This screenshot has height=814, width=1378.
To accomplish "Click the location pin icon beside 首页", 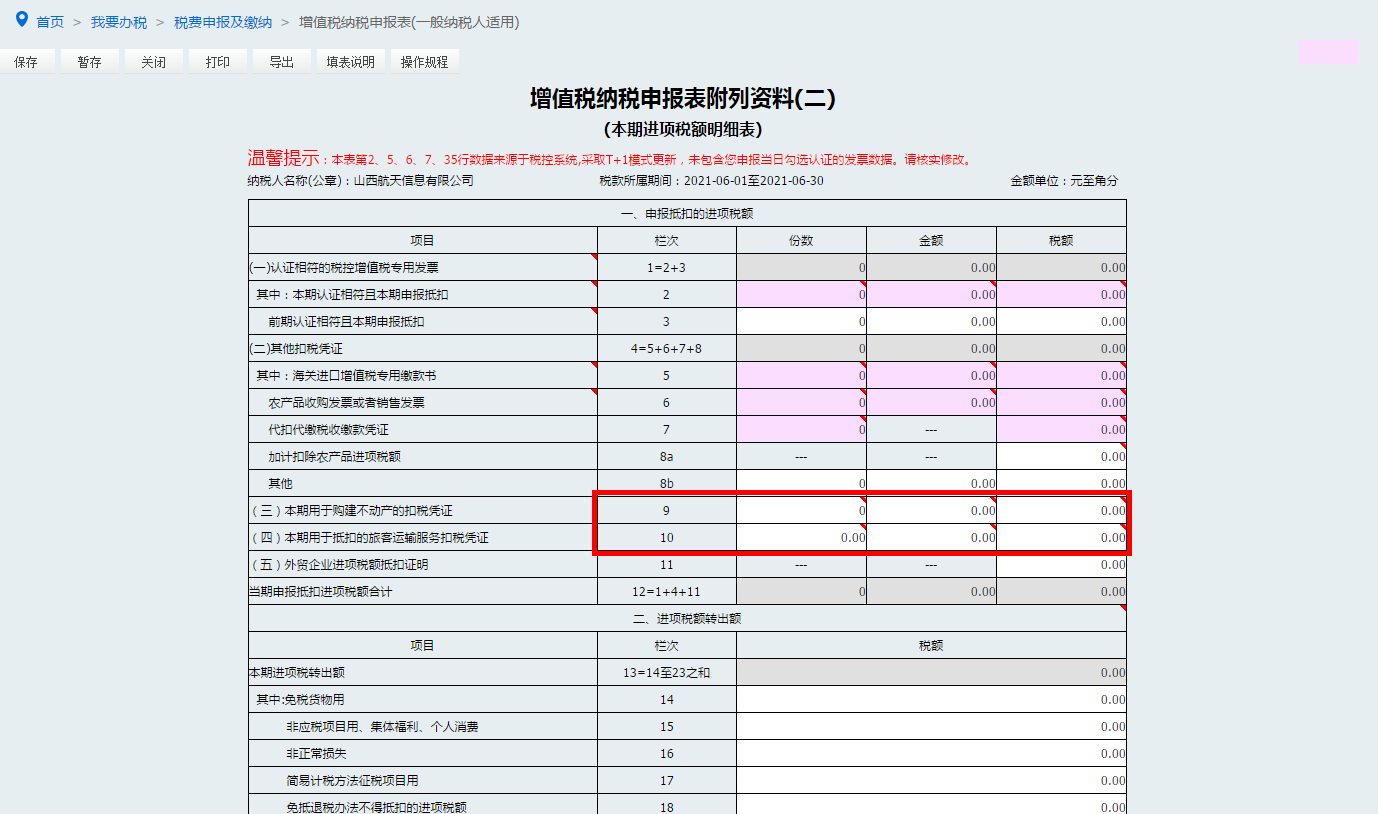I will [22, 20].
